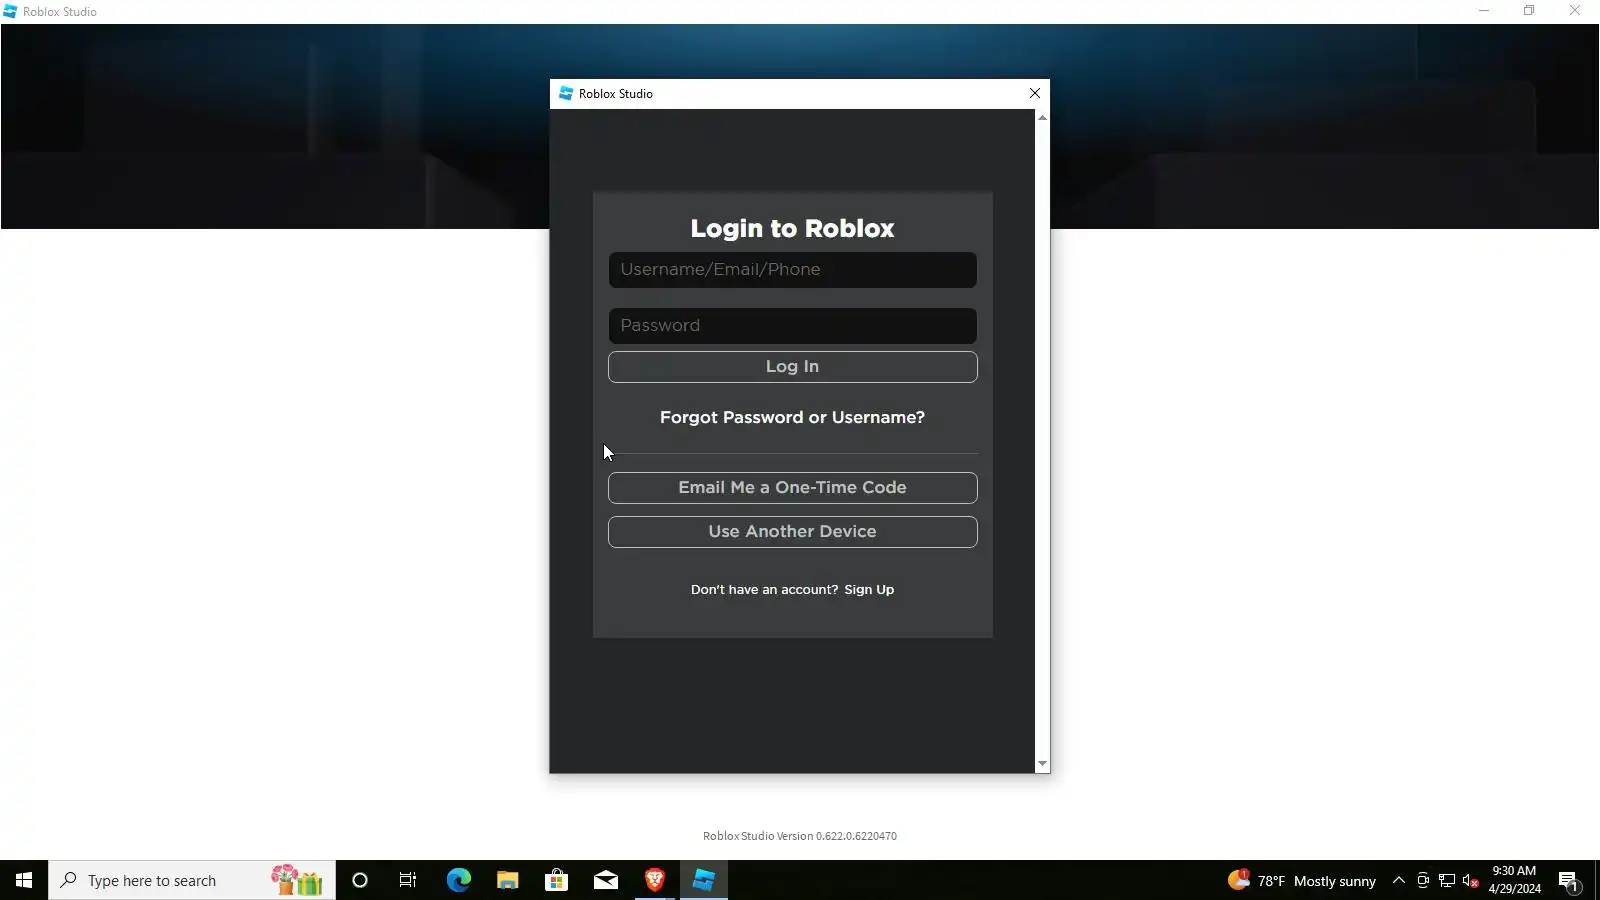Open the Windows Start menu
The width and height of the screenshot is (1600, 900).
point(24,880)
